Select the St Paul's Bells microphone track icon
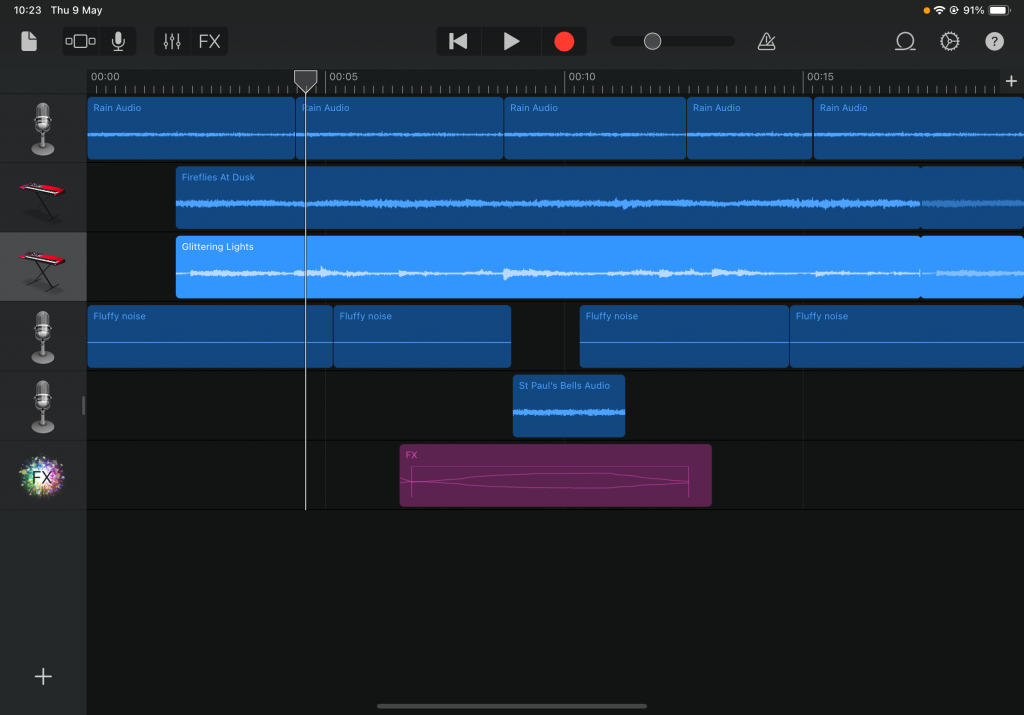1024x715 pixels. pyautogui.click(x=43, y=406)
